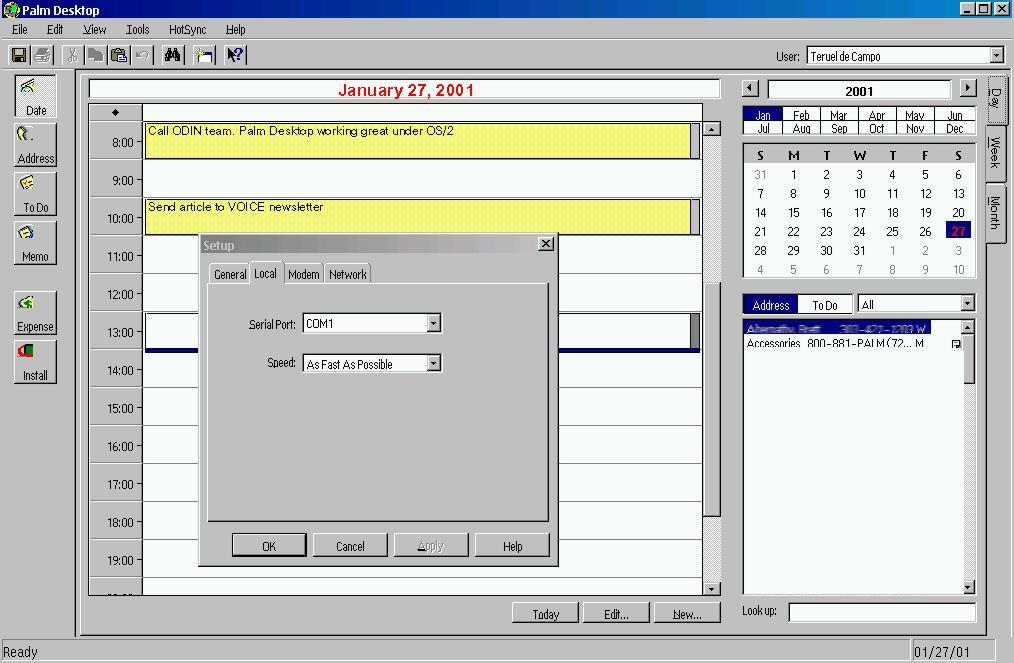Select day 27 in the calendar
This screenshot has width=1014, height=663.
pos(958,230)
